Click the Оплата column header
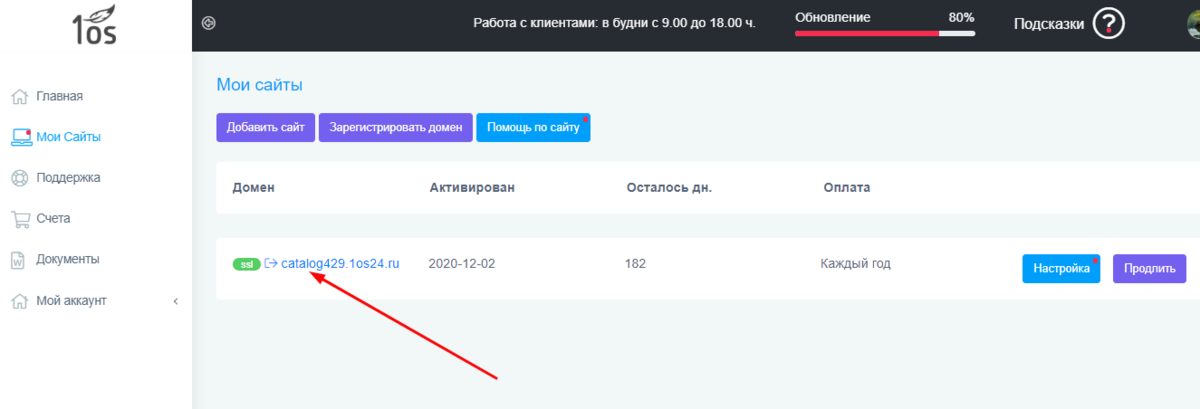The image size is (1200, 409). (847, 187)
